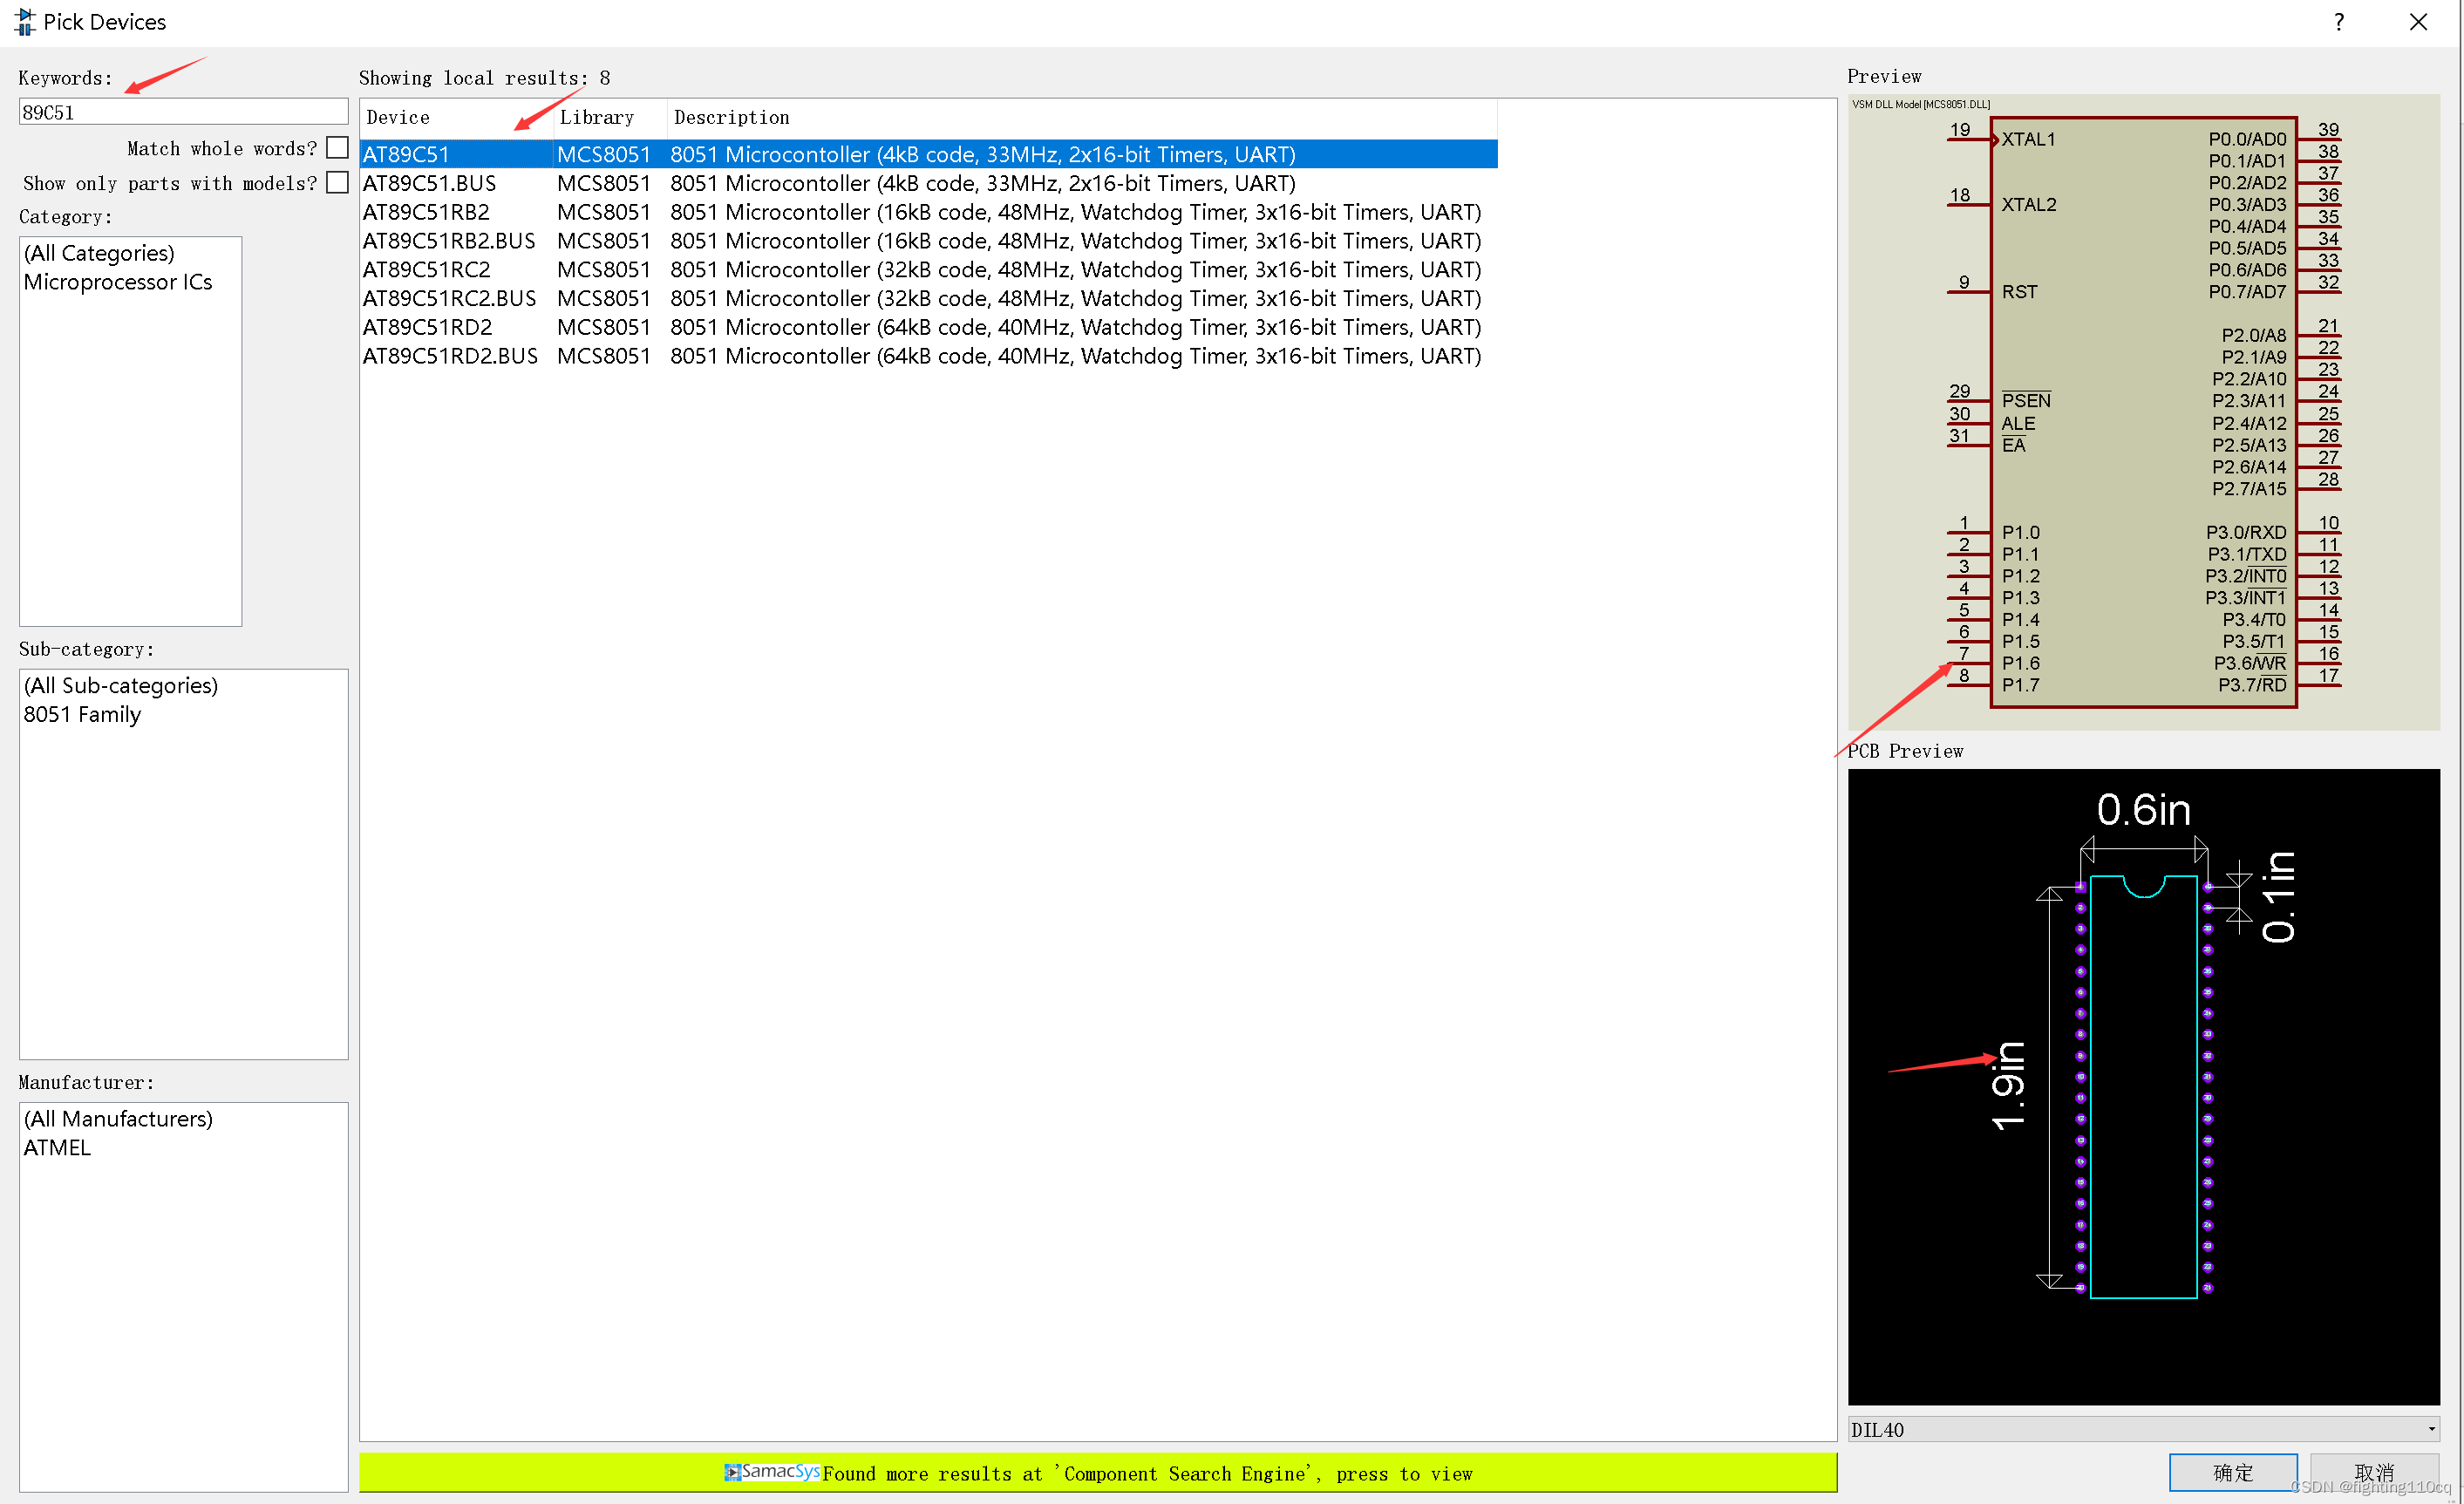2464x1504 pixels.
Task: Toggle Show only parts with models
Action: tap(338, 183)
